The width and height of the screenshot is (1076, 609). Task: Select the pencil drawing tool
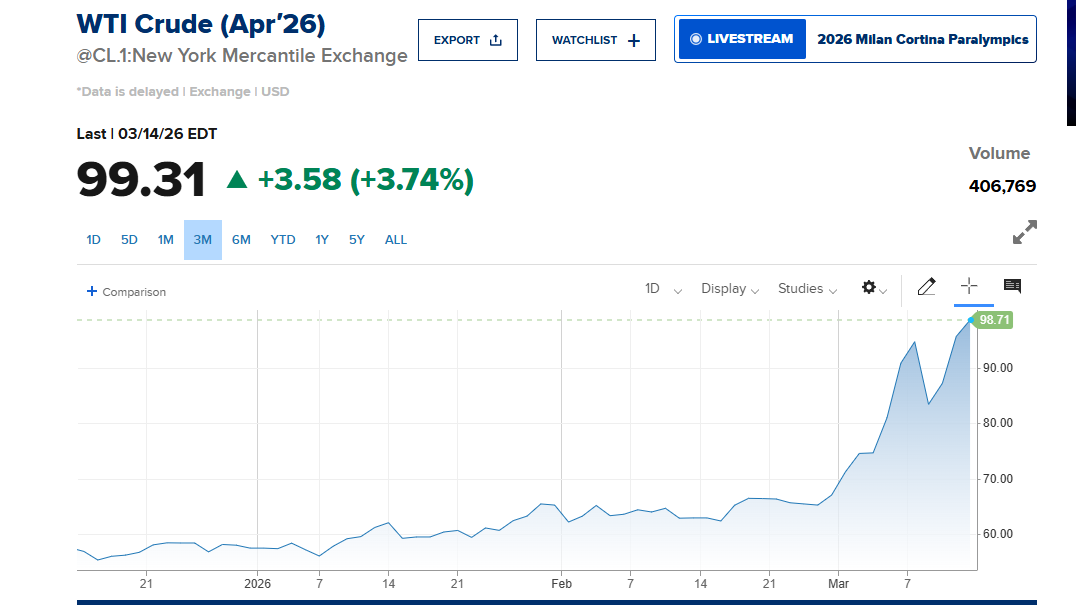[x=926, y=288]
